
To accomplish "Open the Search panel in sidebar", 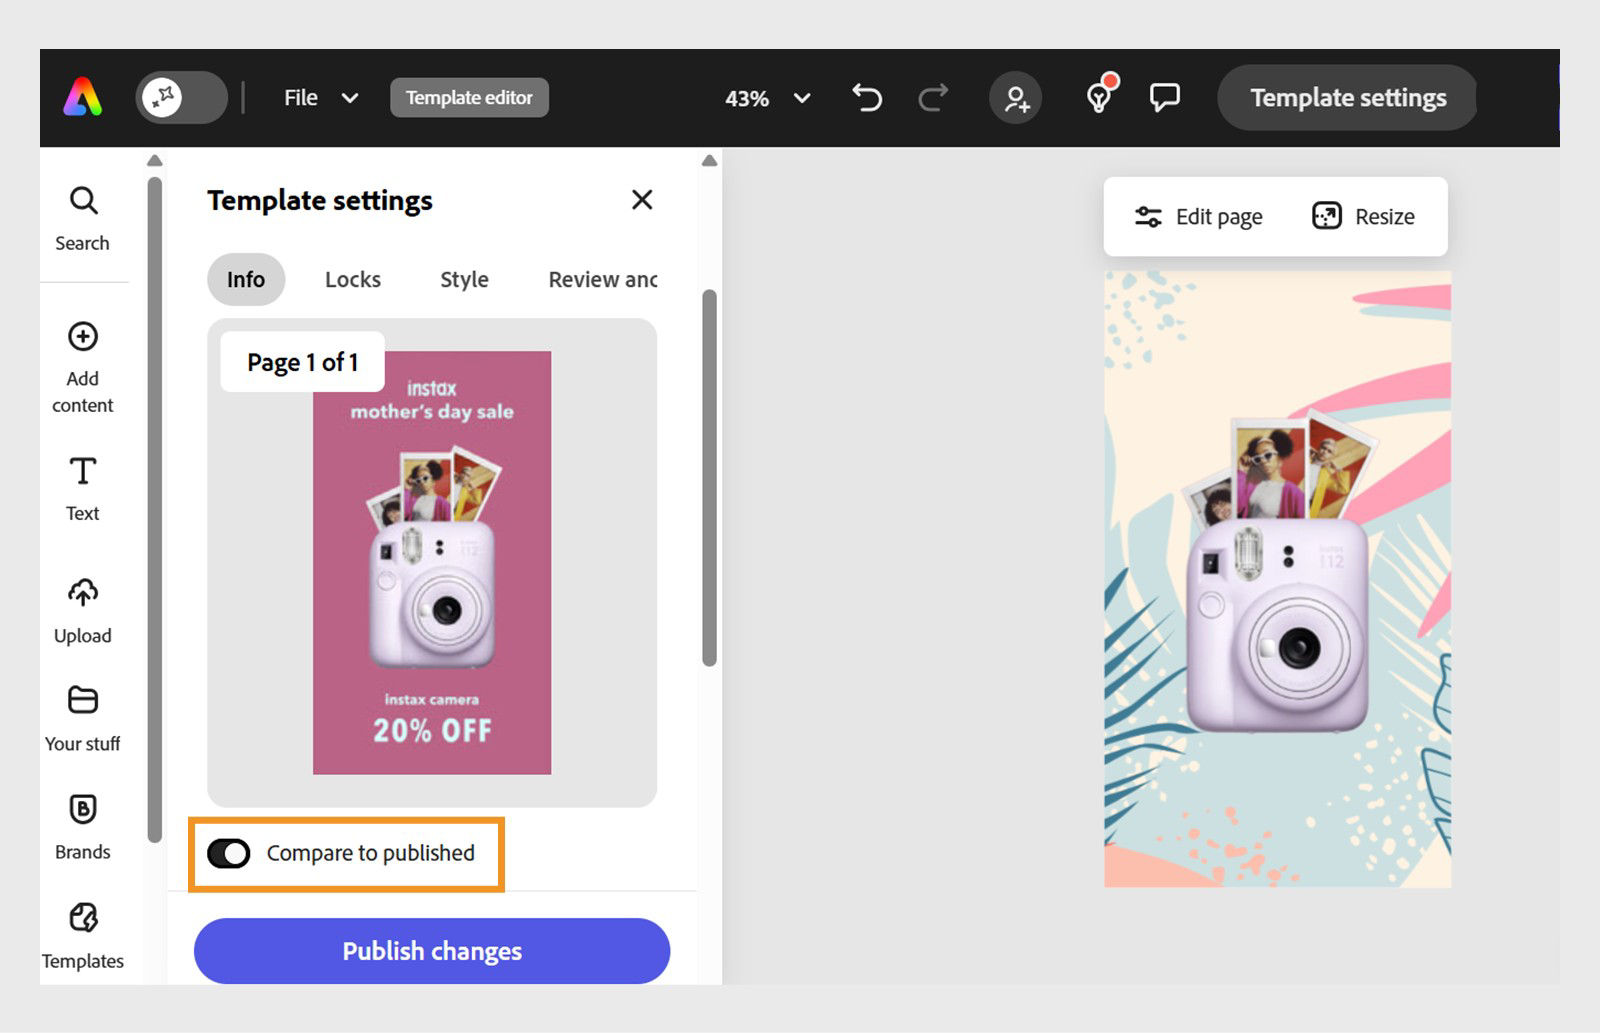I will pyautogui.click(x=83, y=217).
